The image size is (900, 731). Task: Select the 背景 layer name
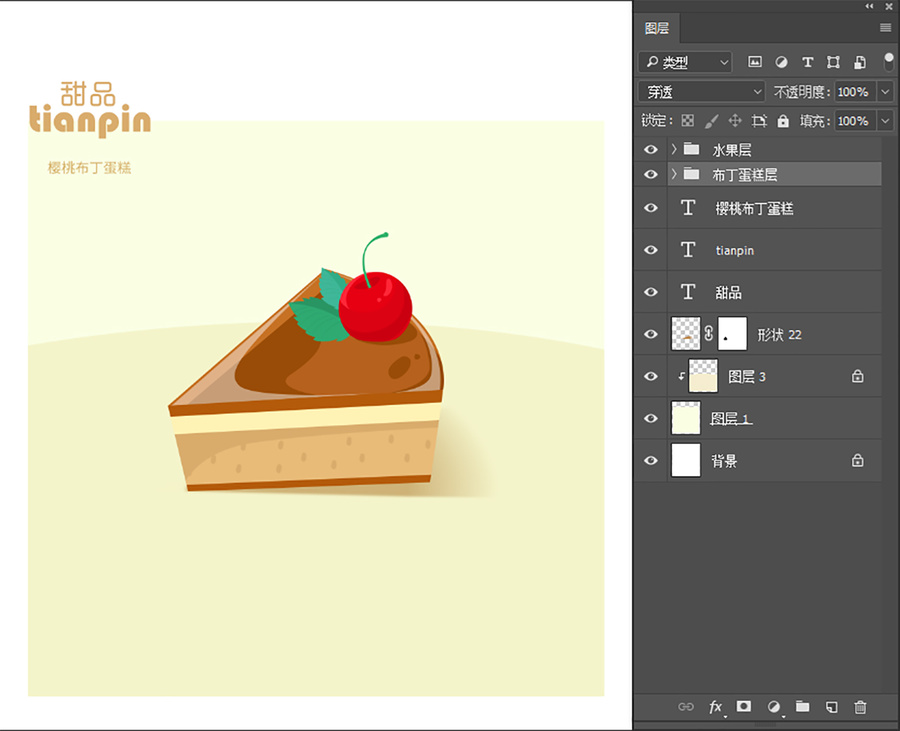[x=724, y=461]
